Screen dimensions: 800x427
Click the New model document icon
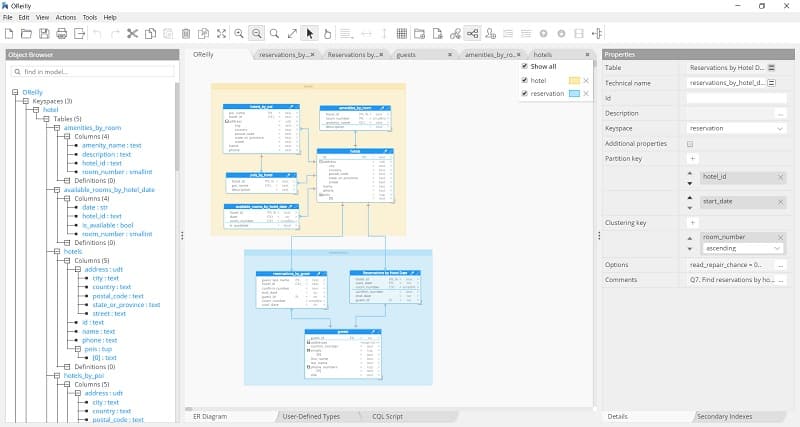click(9, 34)
